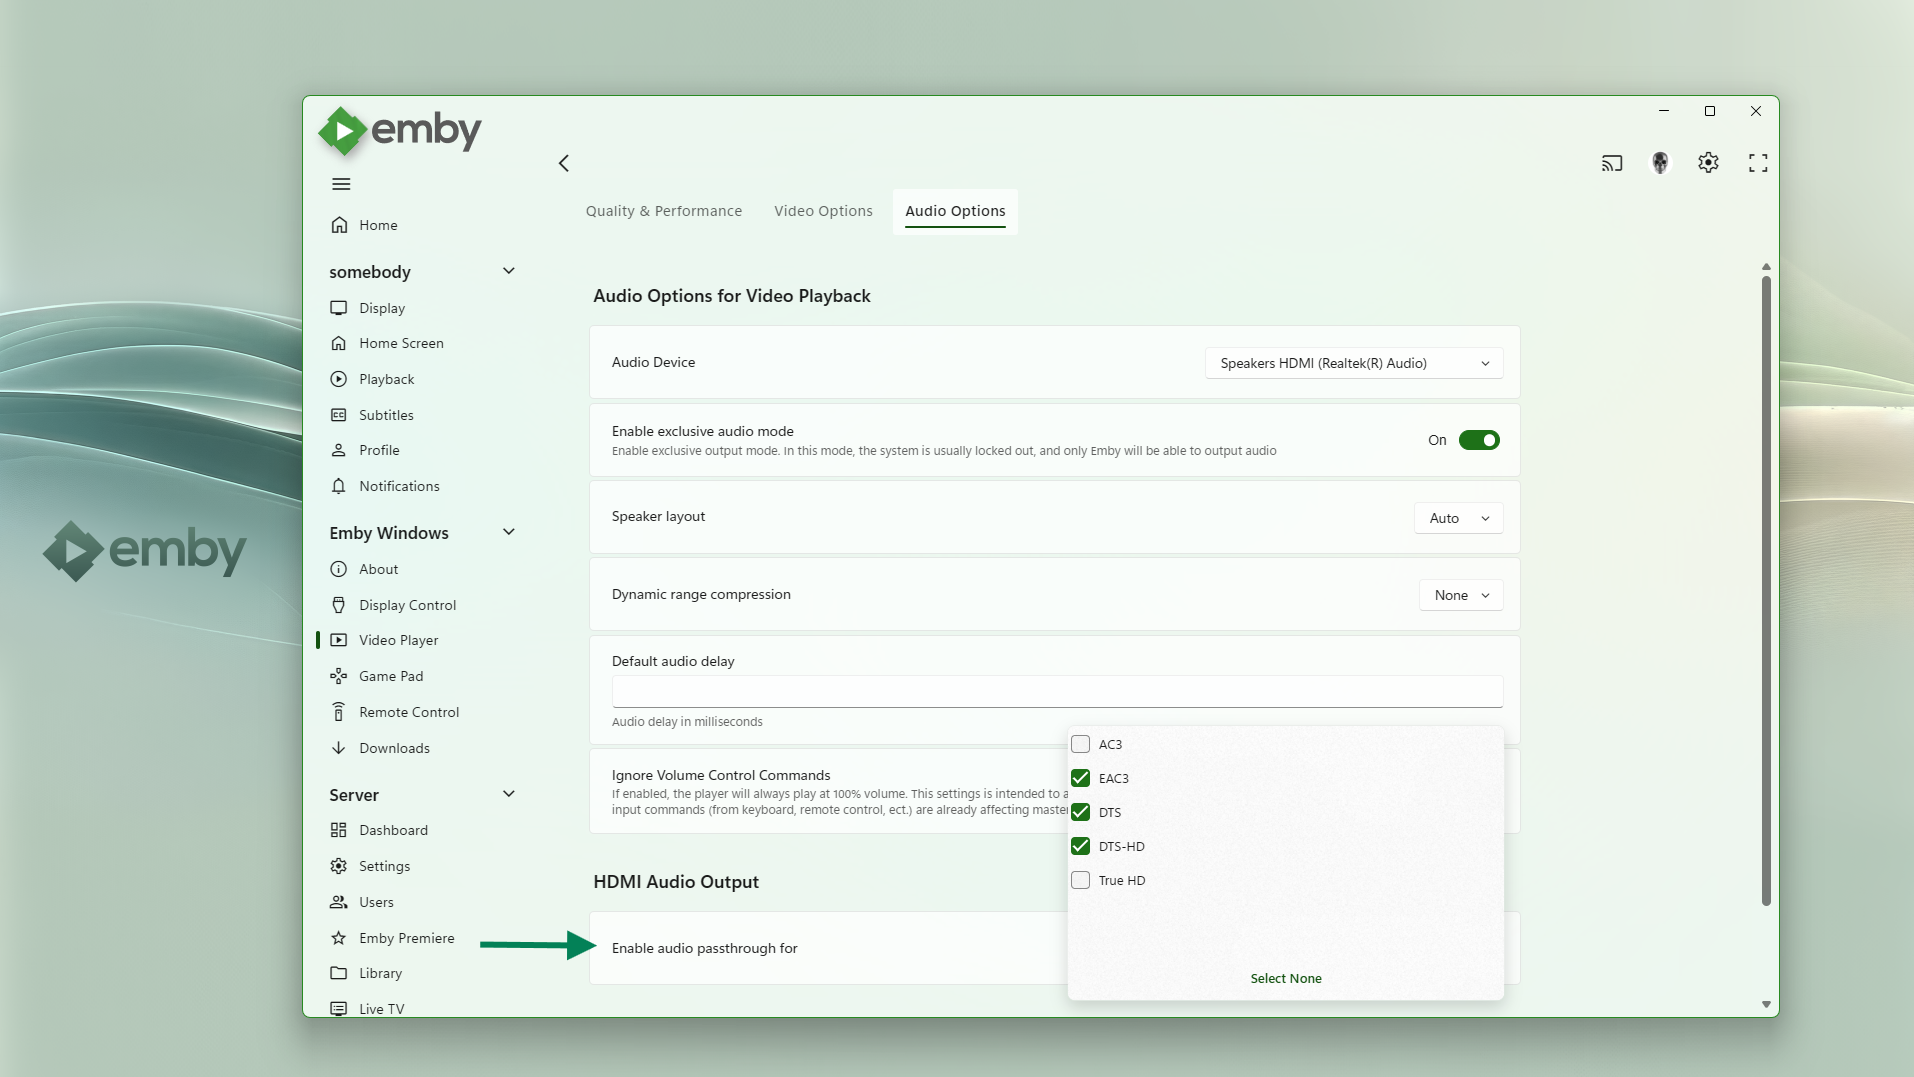Collapse the Server sidebar section
The width and height of the screenshot is (1914, 1077).
click(509, 794)
